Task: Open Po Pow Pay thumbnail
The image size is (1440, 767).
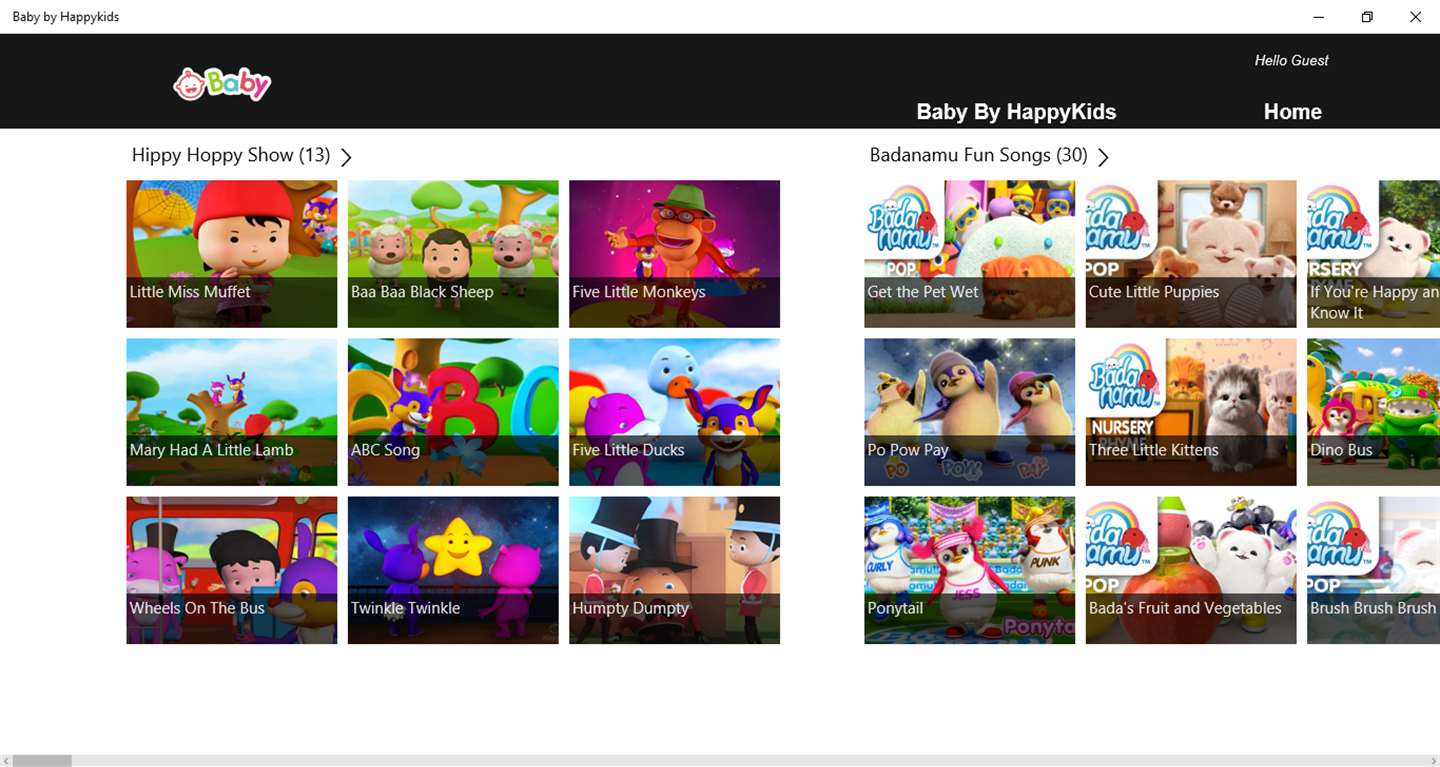Action: coord(970,412)
